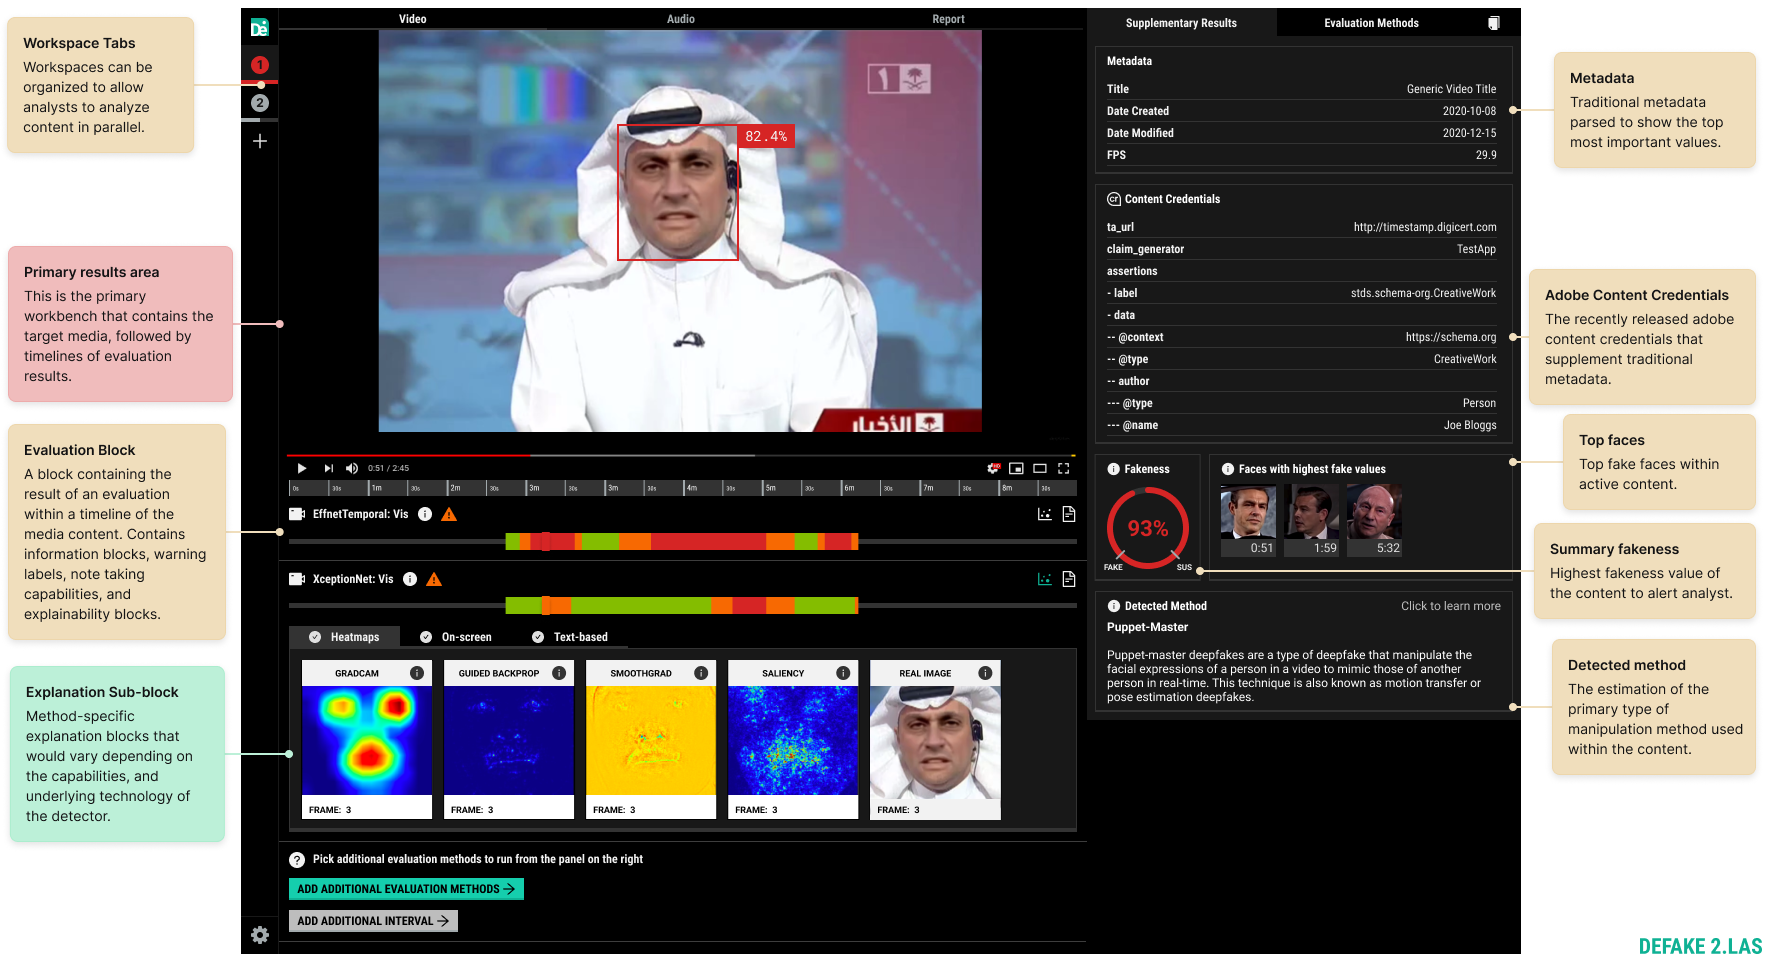Click the info icon on the GRADCAM heatmap card
This screenshot has height=962, width=1771.
point(420,673)
